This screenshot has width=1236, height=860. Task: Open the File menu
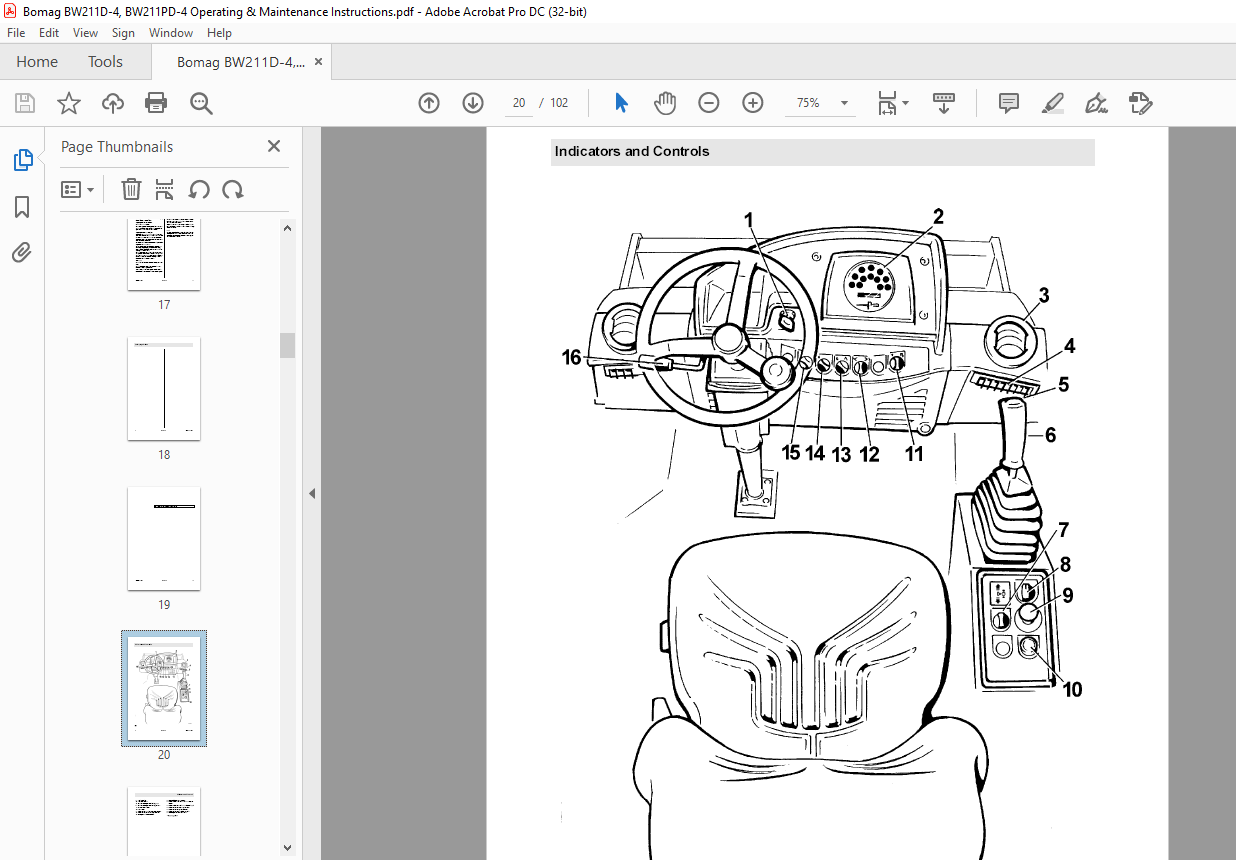pos(16,33)
